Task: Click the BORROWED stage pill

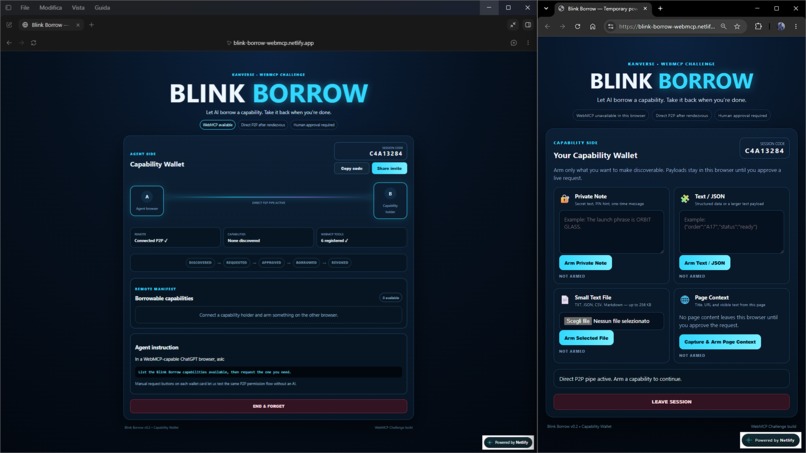Action: [306, 263]
